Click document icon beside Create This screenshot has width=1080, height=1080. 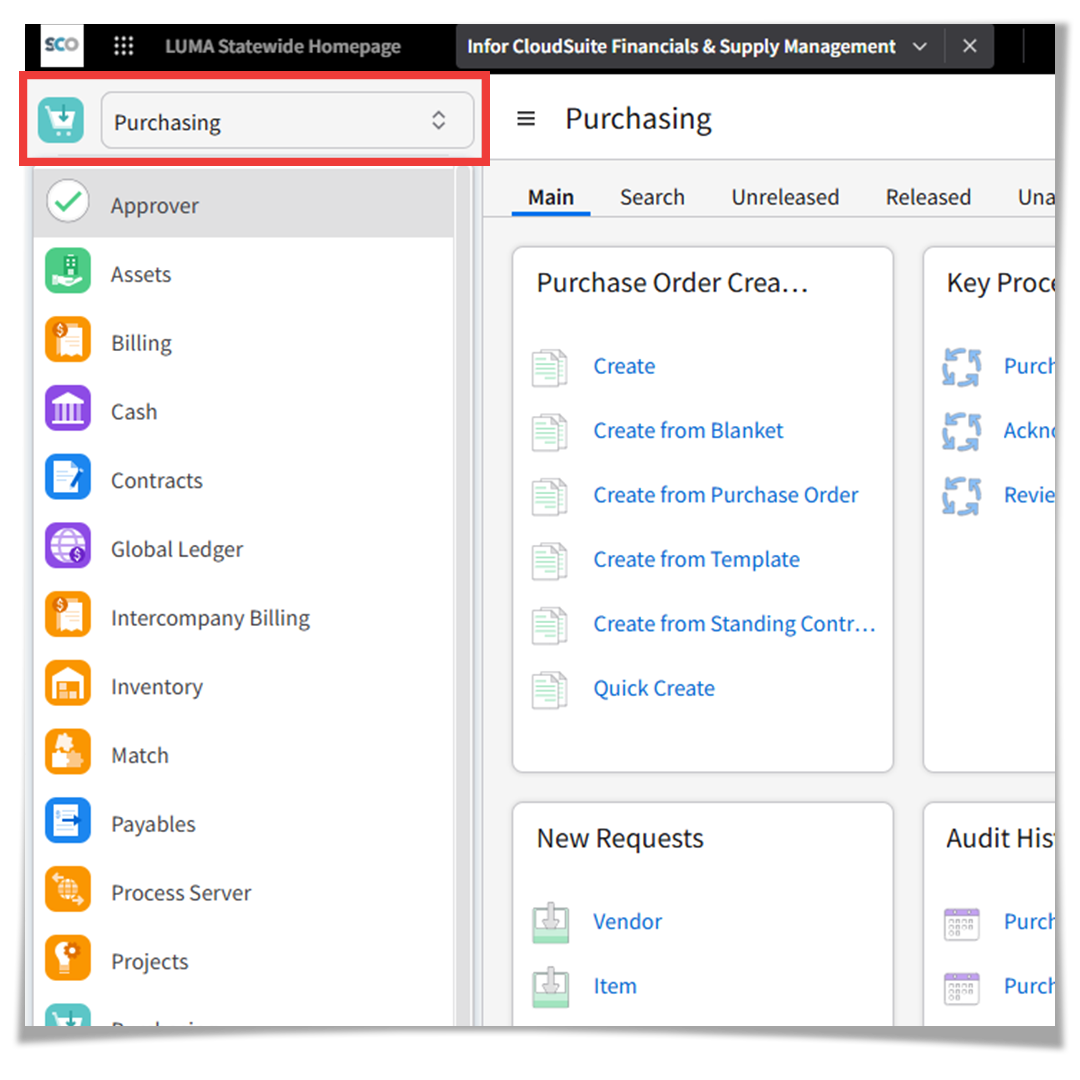coord(550,368)
